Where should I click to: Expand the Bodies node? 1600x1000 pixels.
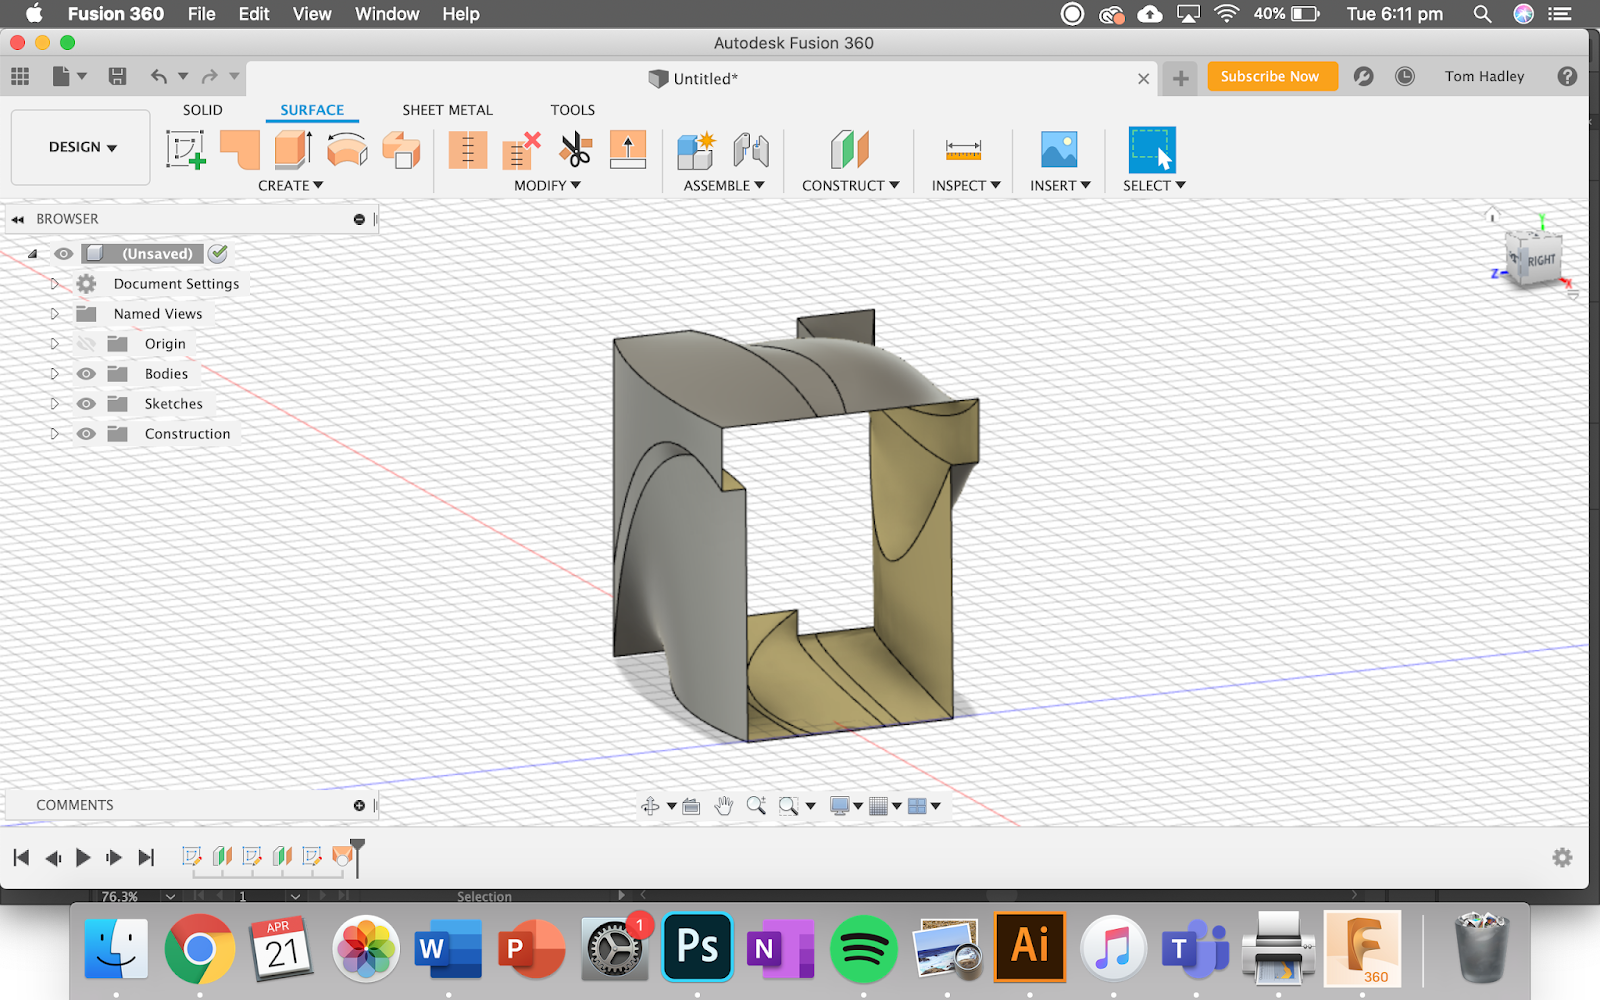coord(55,374)
